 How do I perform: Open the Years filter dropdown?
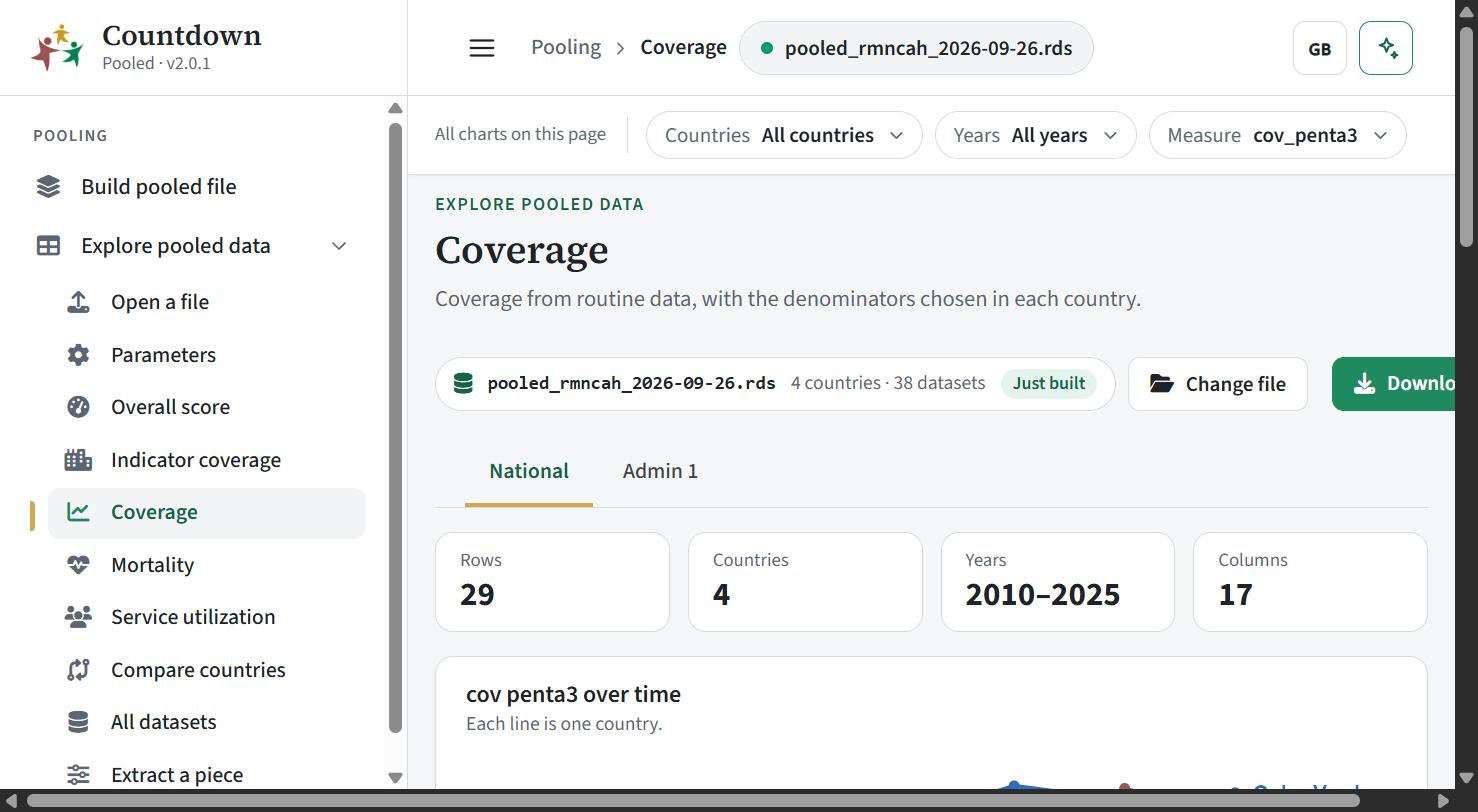[1035, 135]
